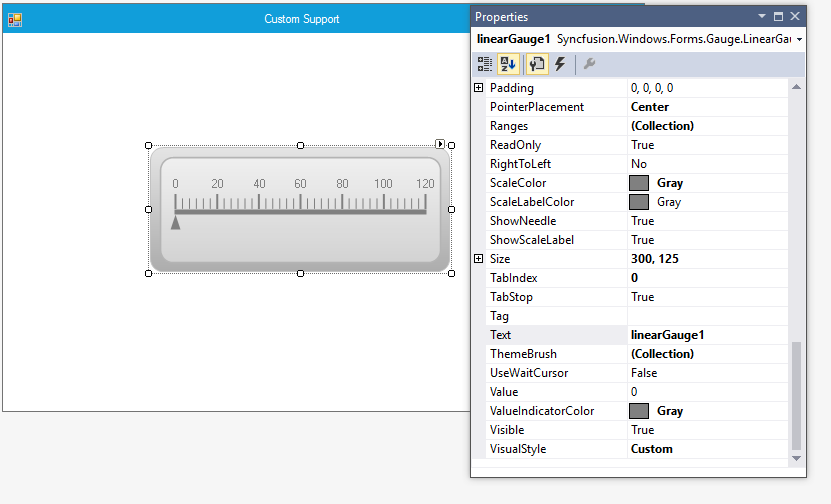This screenshot has height=504, width=831.
Task: Click the Value property field
Action: [708, 392]
